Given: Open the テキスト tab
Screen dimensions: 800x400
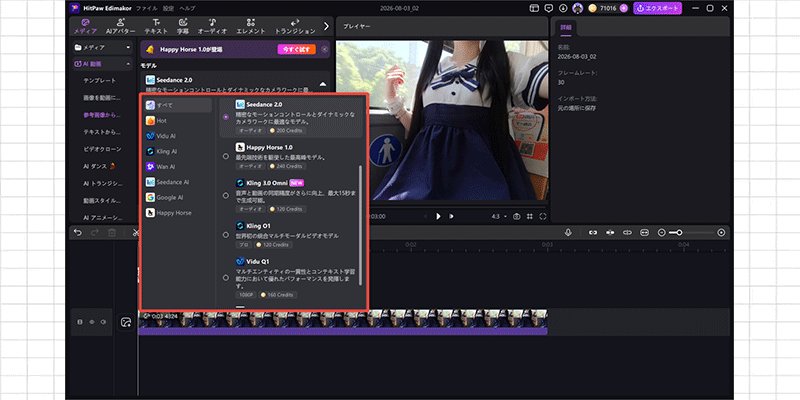Looking at the screenshot, I should pyautogui.click(x=156, y=27).
